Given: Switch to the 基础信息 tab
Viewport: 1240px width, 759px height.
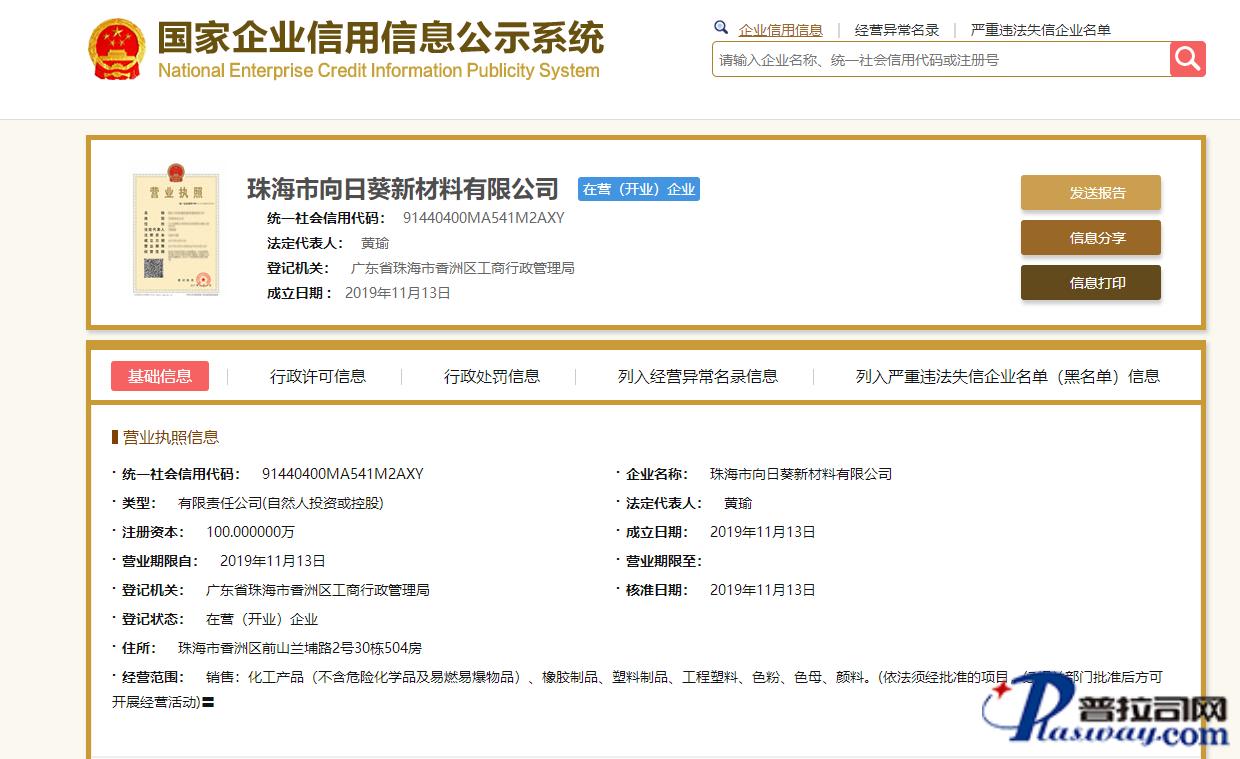Looking at the screenshot, I should [160, 376].
